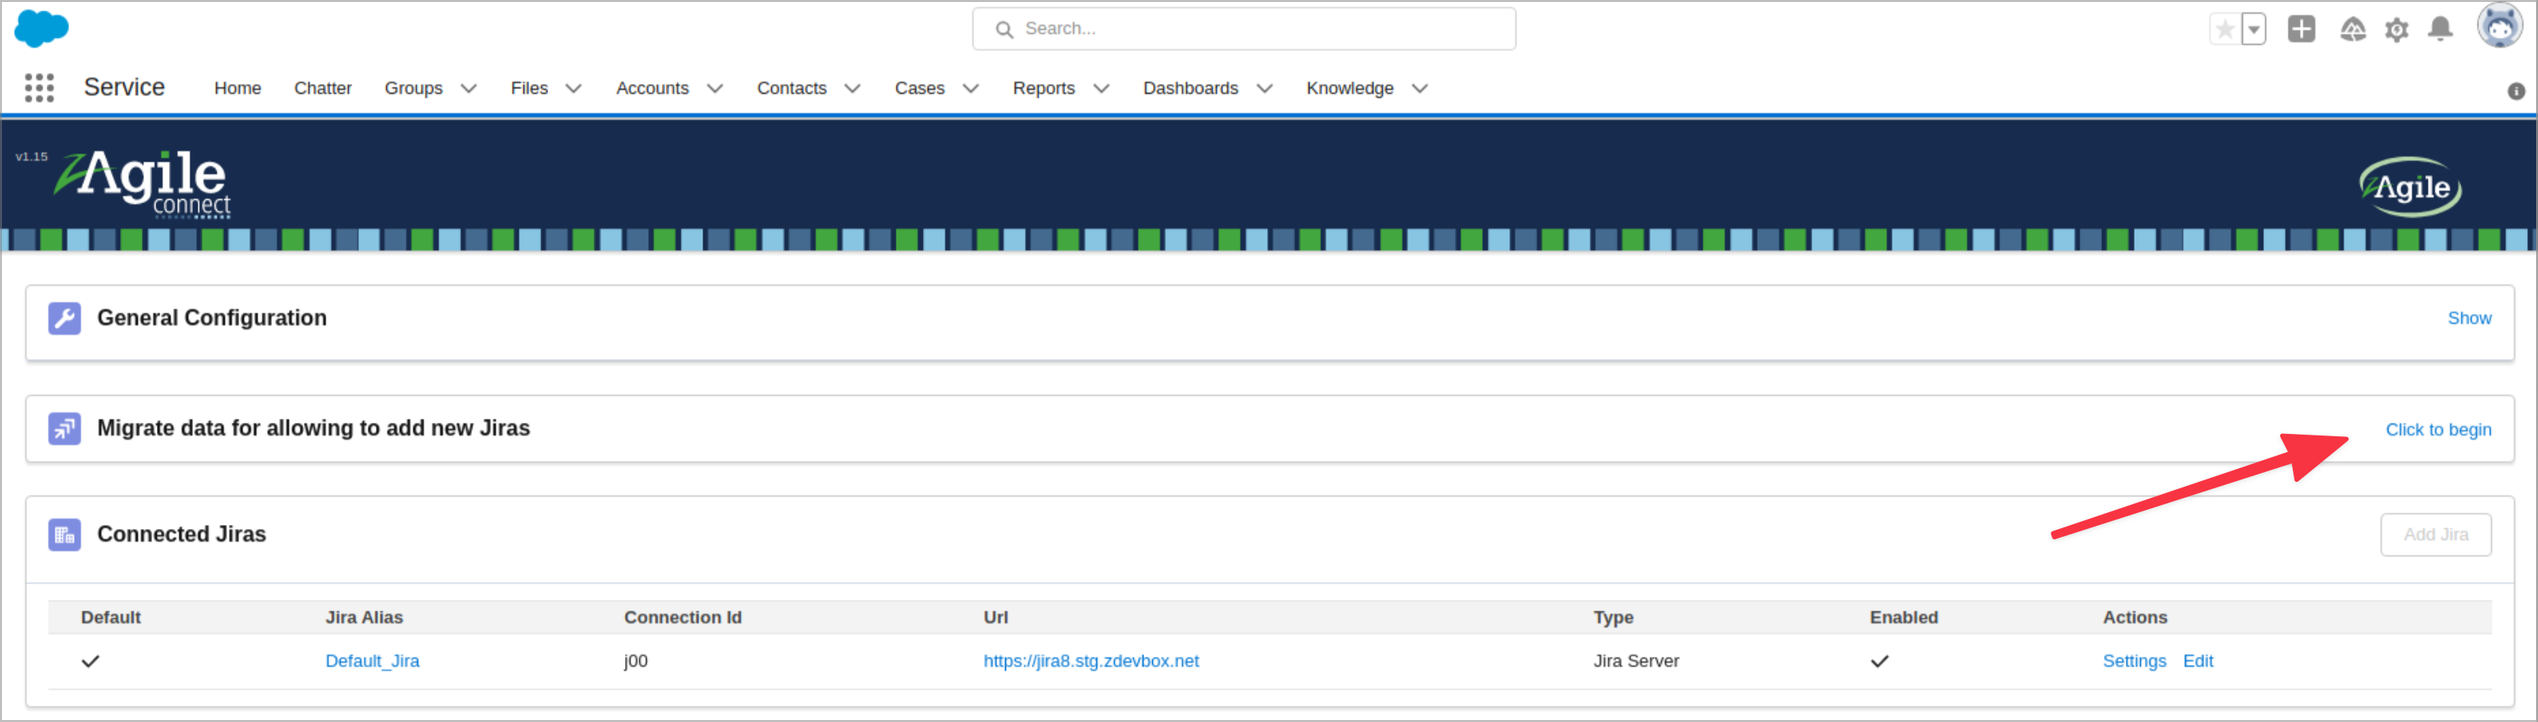2538x722 pixels.
Task: Open the notifications bell
Action: point(2440,29)
